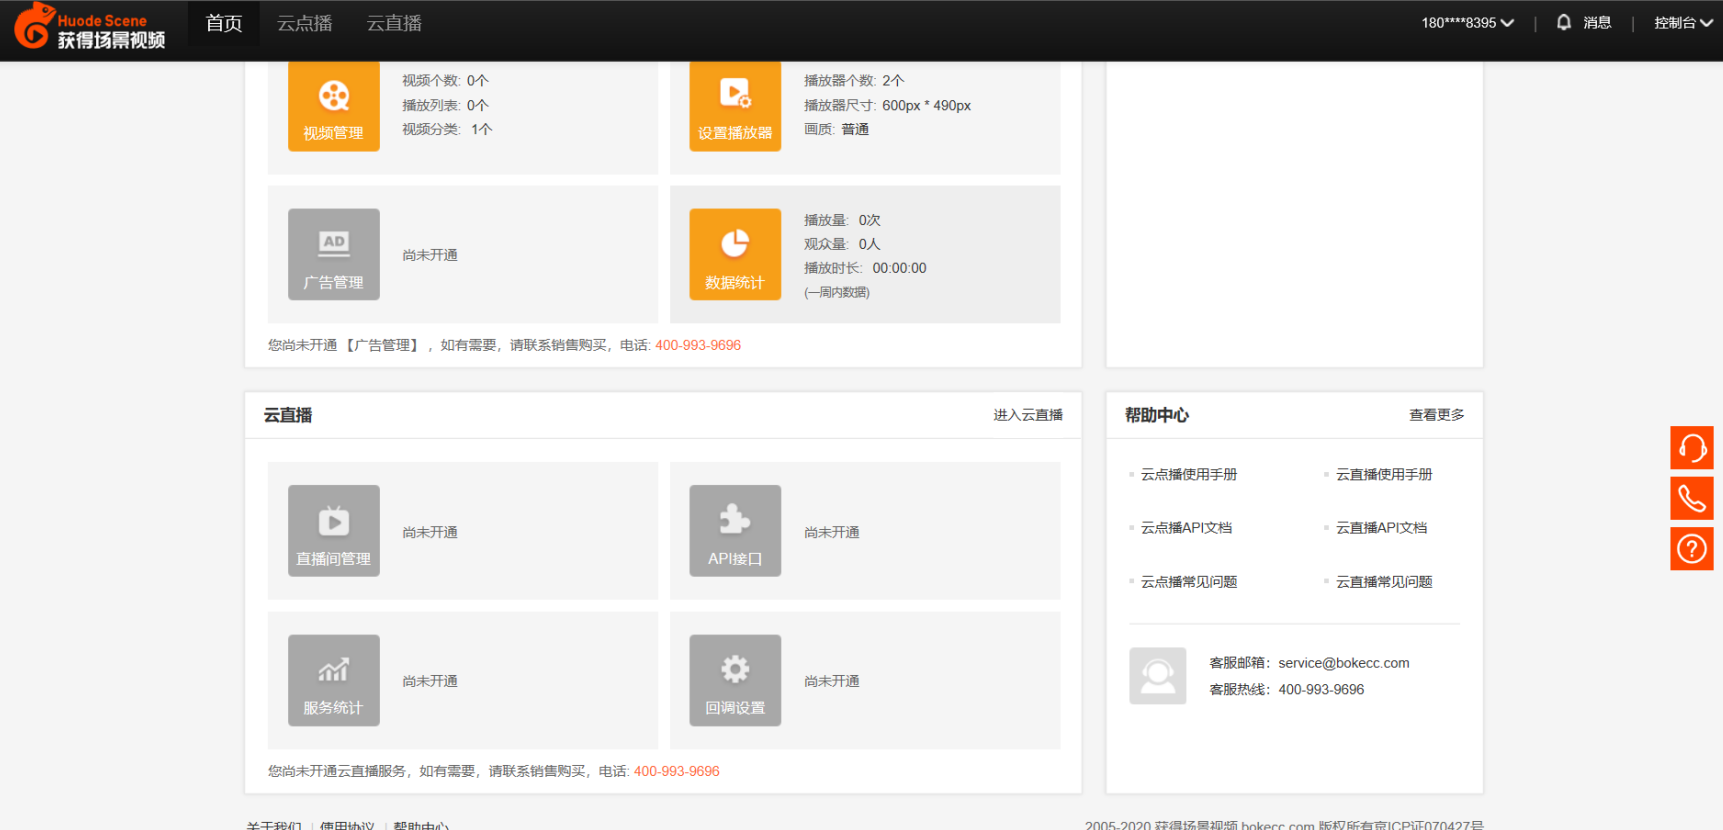
Task: Click the 回调设置 gear icon tile
Action: [734, 680]
